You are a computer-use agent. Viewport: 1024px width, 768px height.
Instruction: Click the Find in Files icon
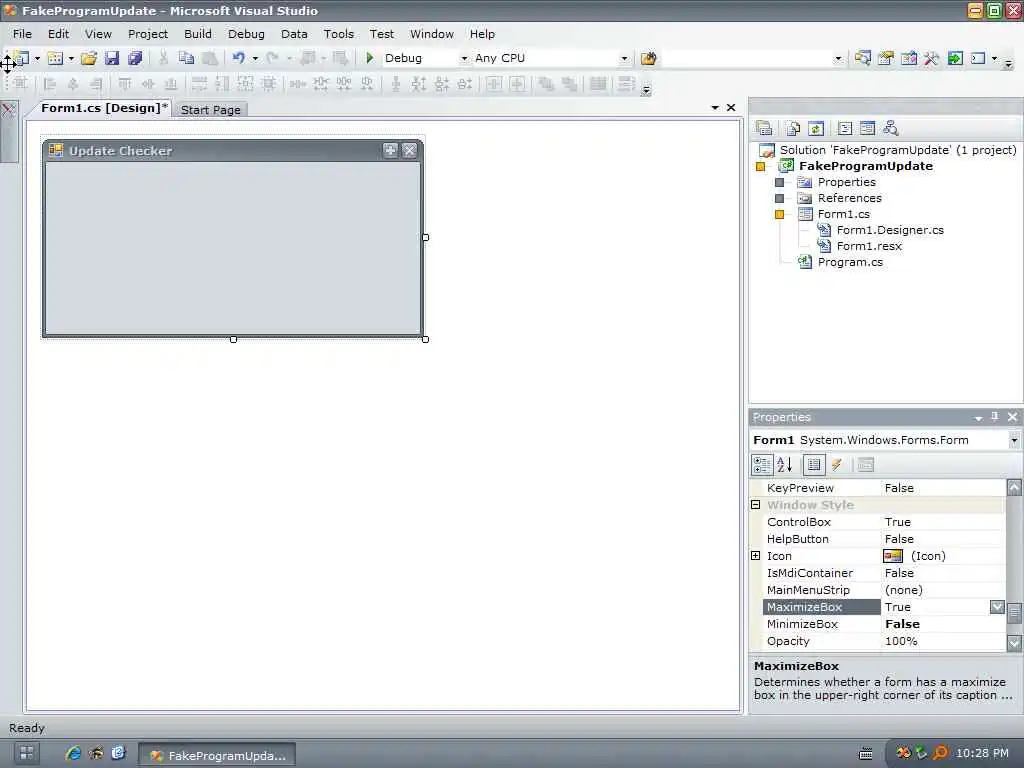click(x=648, y=58)
